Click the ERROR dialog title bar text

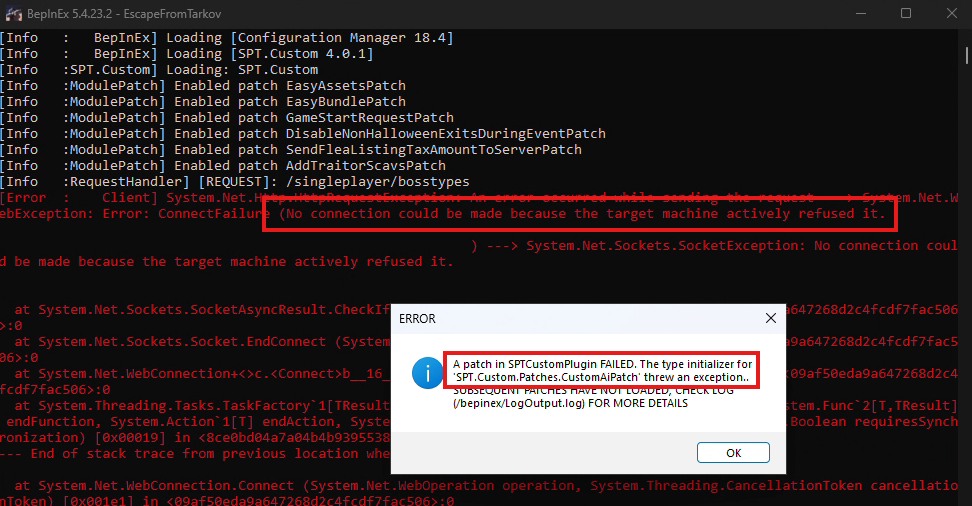(x=417, y=319)
